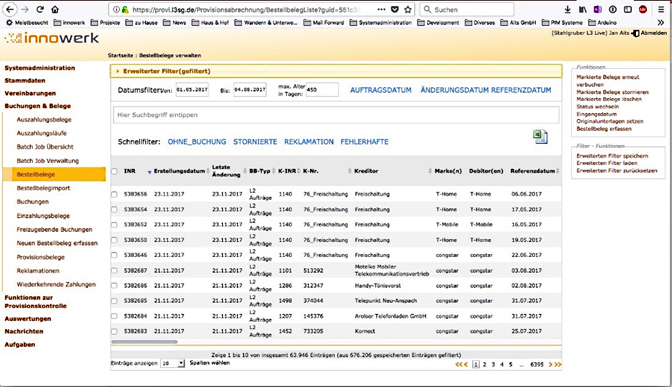Open the Einträge anzeigen count dropdown
672x387 pixels.
click(172, 363)
